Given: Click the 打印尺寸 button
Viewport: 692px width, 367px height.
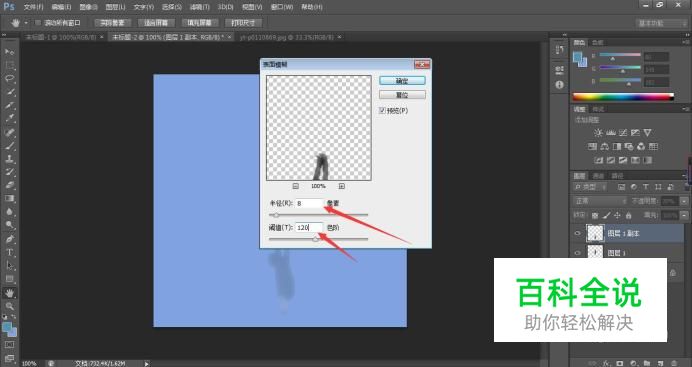Looking at the screenshot, I should click(x=243, y=22).
